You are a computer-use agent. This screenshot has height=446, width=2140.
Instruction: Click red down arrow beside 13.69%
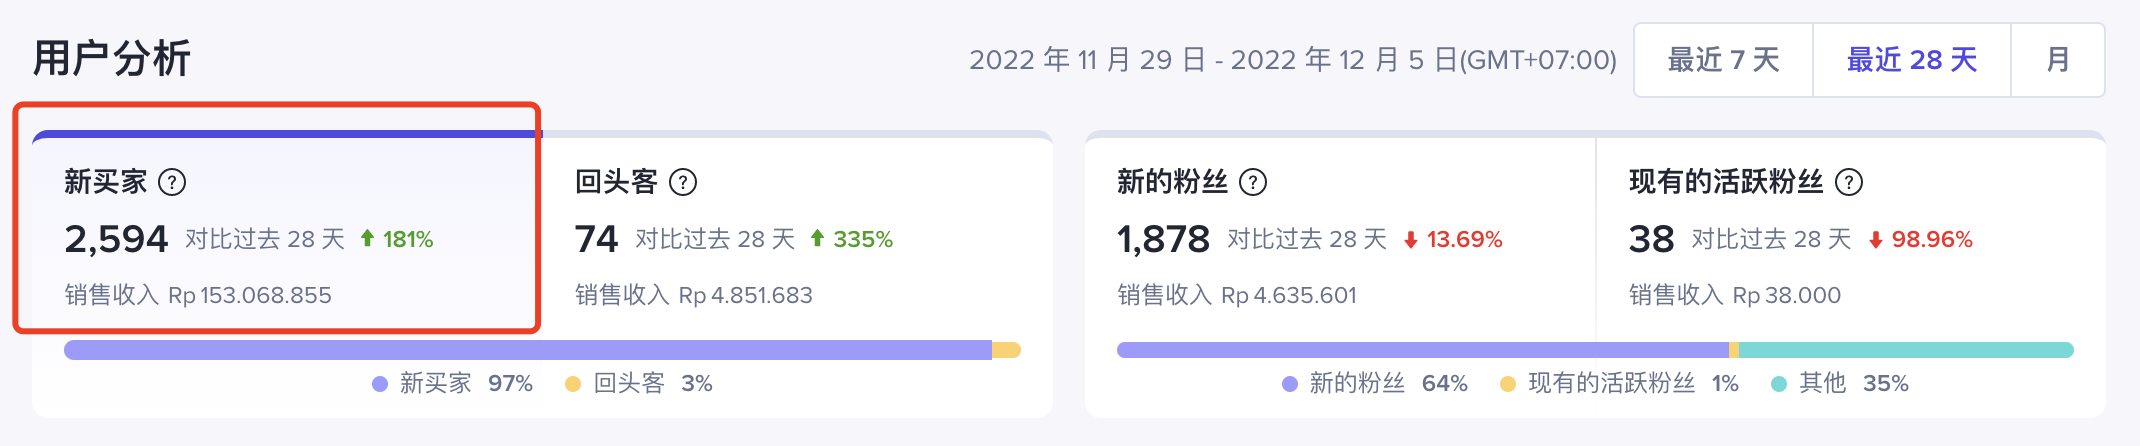pyautogui.click(x=1410, y=240)
